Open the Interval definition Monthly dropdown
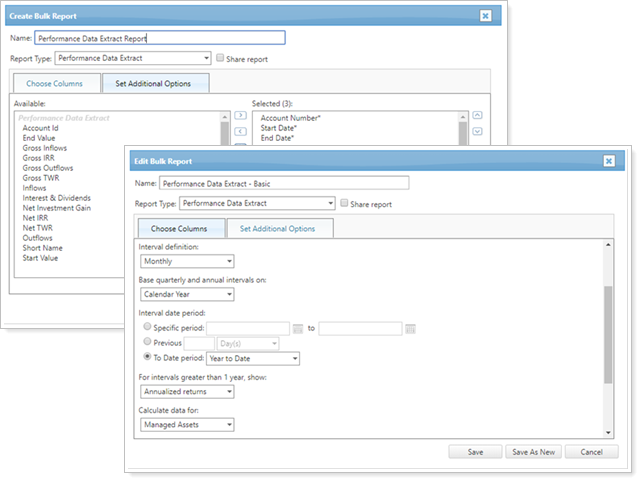 (x=187, y=262)
